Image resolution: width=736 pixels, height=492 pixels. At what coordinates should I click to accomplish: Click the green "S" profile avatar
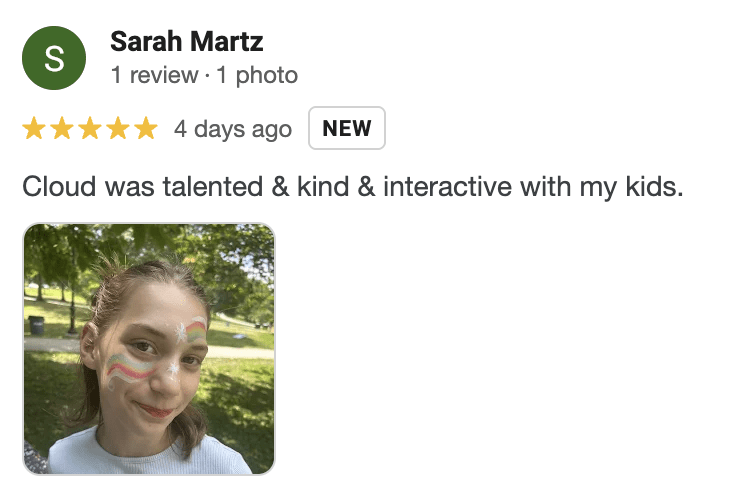coord(54,58)
